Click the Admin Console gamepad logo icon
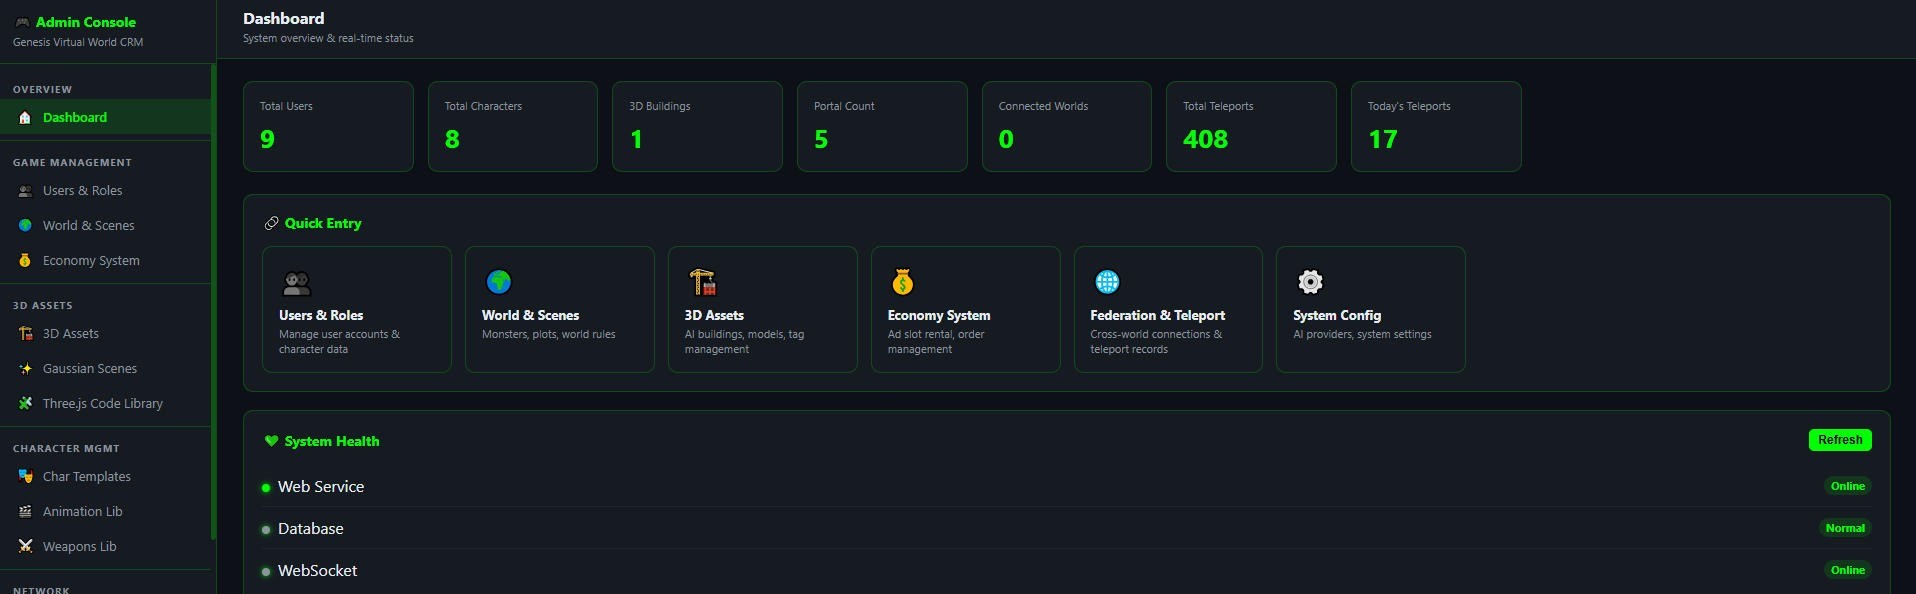The width and height of the screenshot is (1916, 594). (x=22, y=22)
